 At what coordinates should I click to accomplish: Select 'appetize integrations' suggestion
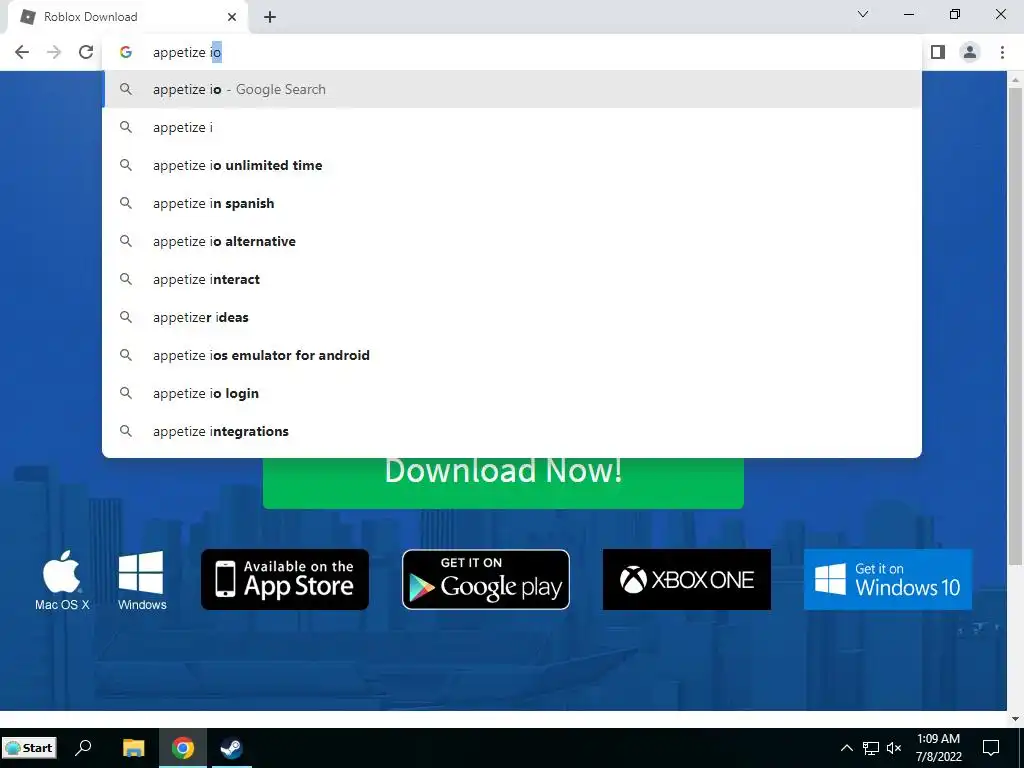(512, 431)
